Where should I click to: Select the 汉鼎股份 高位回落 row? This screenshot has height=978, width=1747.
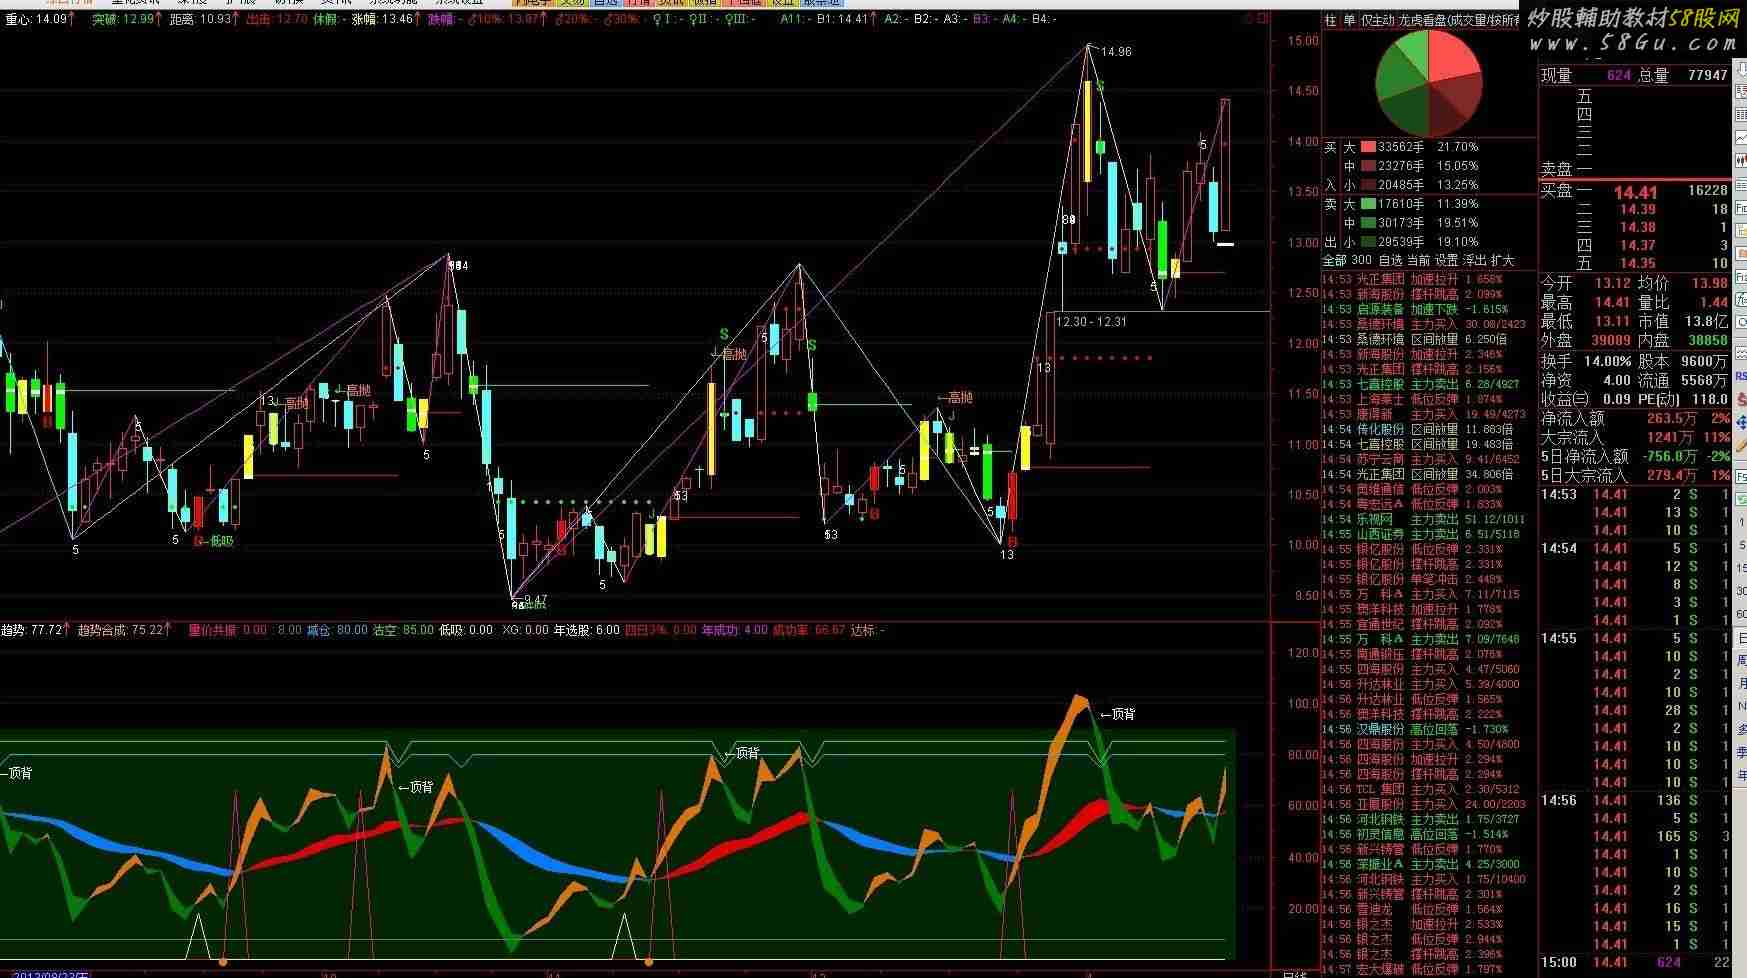pyautogui.click(x=1428, y=729)
